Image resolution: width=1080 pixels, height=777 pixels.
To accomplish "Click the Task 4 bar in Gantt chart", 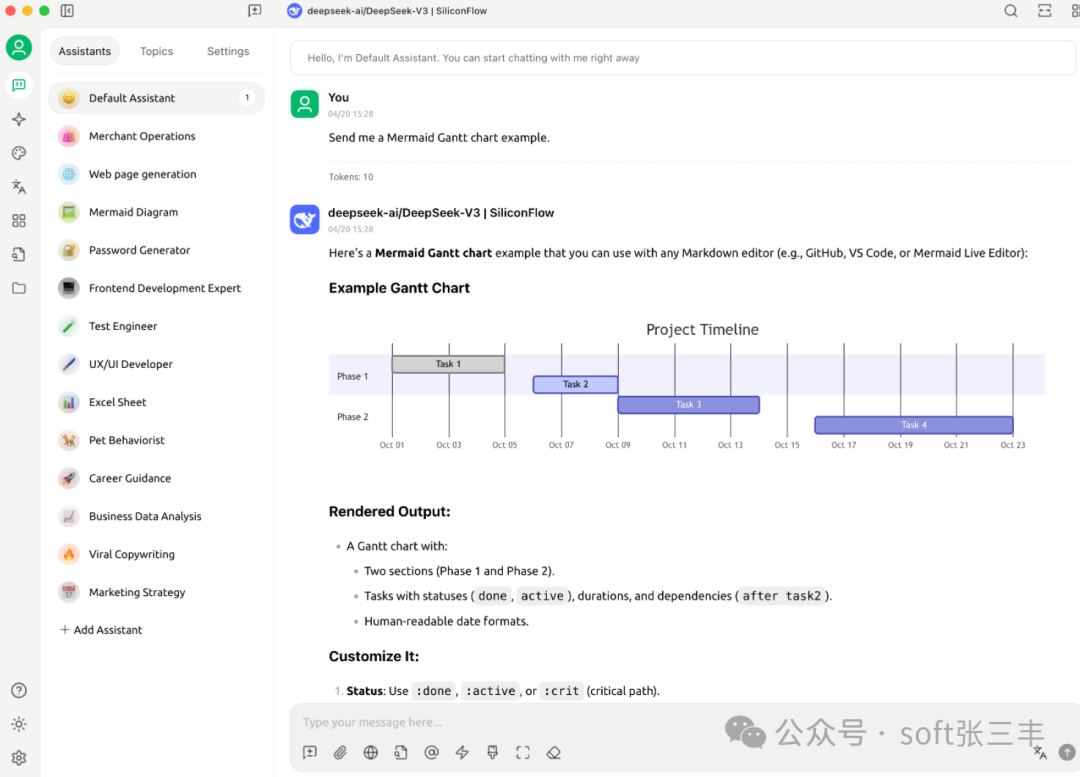I will (x=914, y=425).
